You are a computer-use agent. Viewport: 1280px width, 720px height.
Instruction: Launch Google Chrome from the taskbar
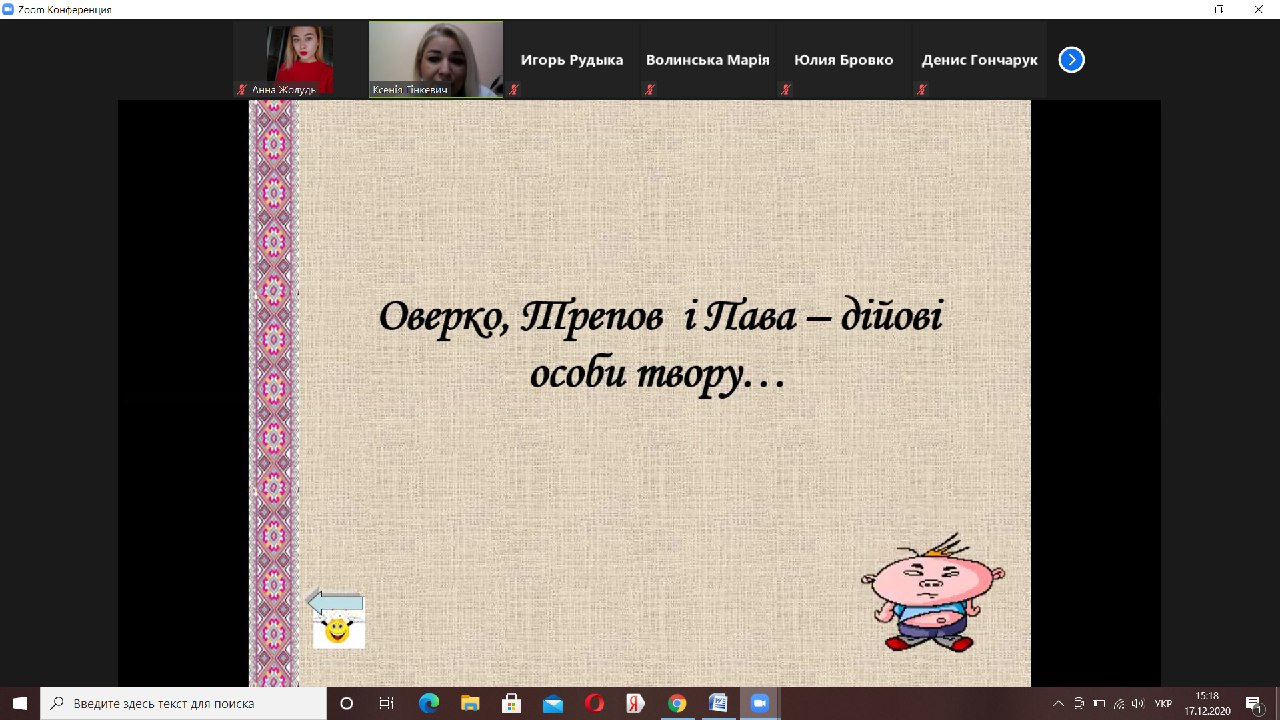tap(676, 703)
